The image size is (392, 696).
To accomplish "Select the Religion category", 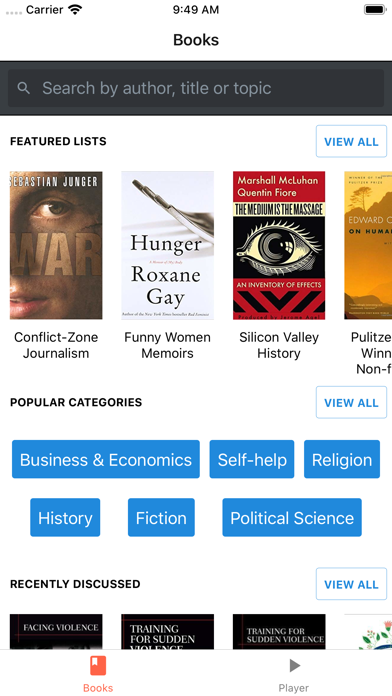I will click(x=342, y=459).
